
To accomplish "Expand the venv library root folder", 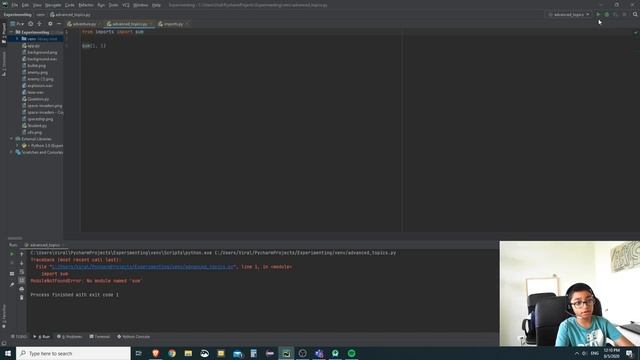I will (17, 39).
